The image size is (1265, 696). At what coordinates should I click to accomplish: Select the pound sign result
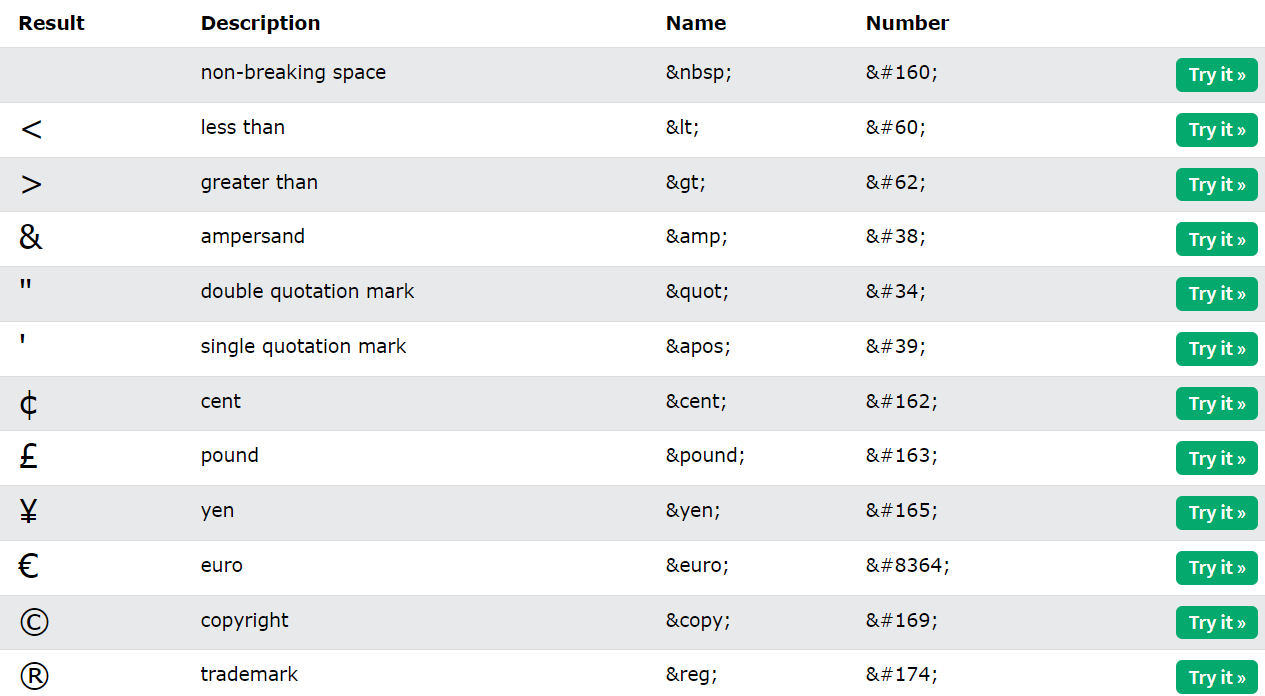pyautogui.click(x=29, y=457)
